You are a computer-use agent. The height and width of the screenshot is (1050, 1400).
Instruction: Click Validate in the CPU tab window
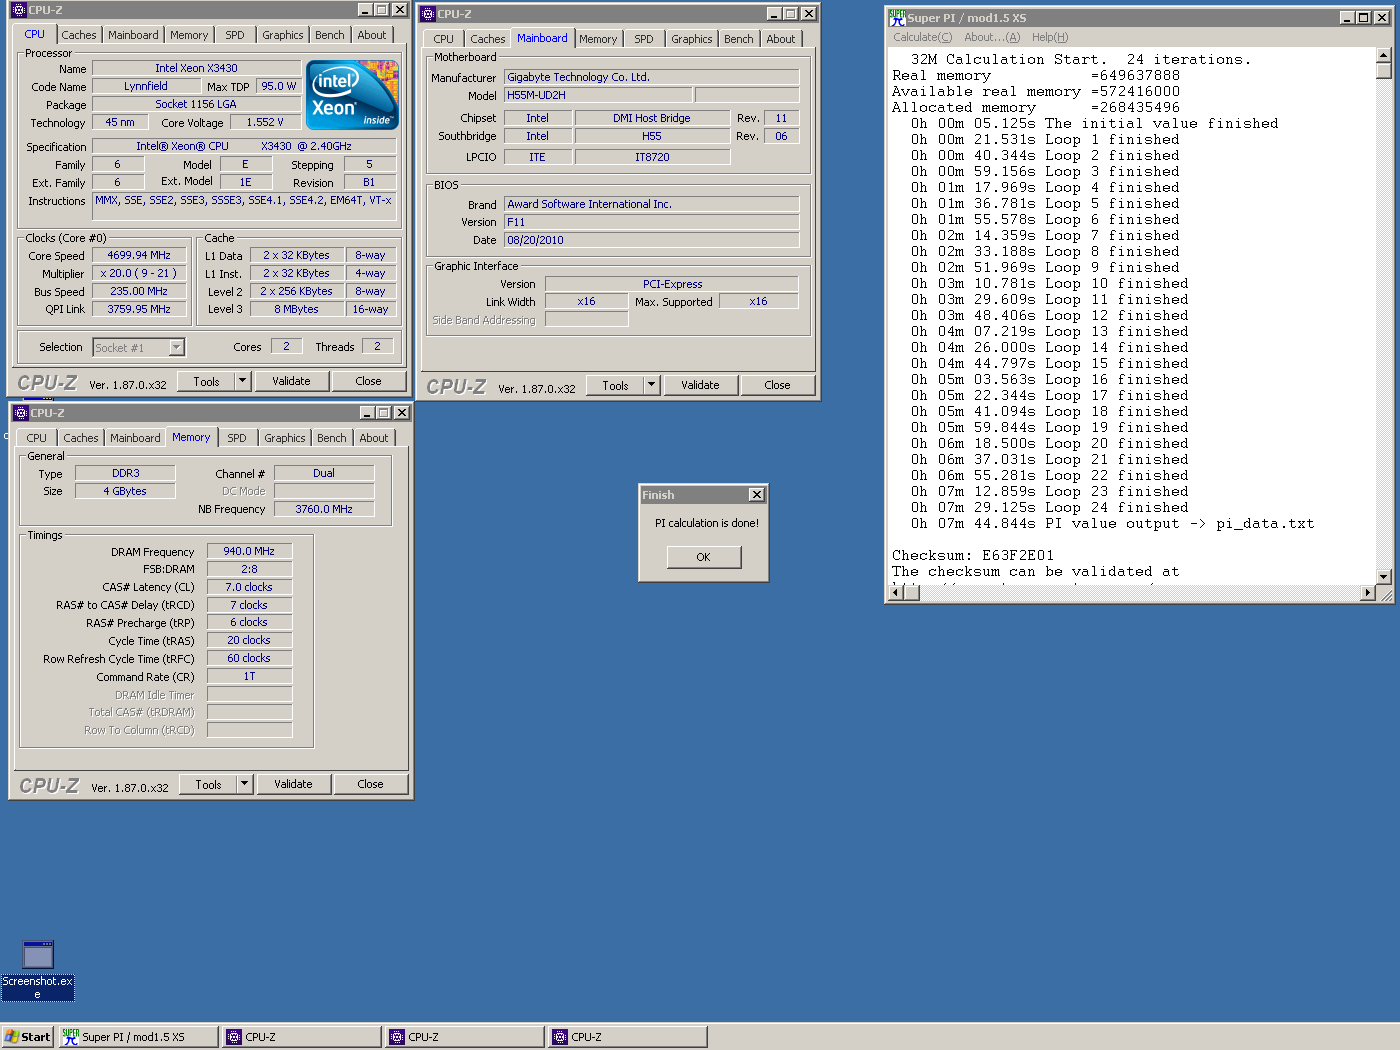(291, 381)
